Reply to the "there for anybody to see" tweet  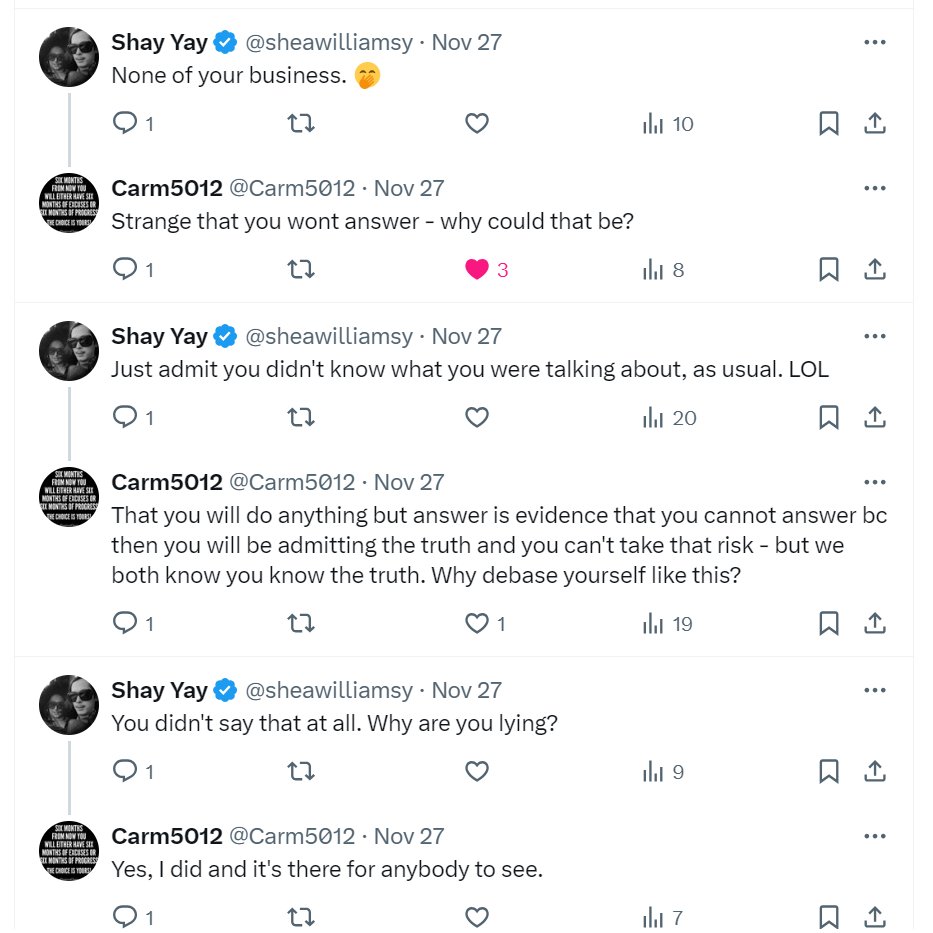(x=125, y=916)
